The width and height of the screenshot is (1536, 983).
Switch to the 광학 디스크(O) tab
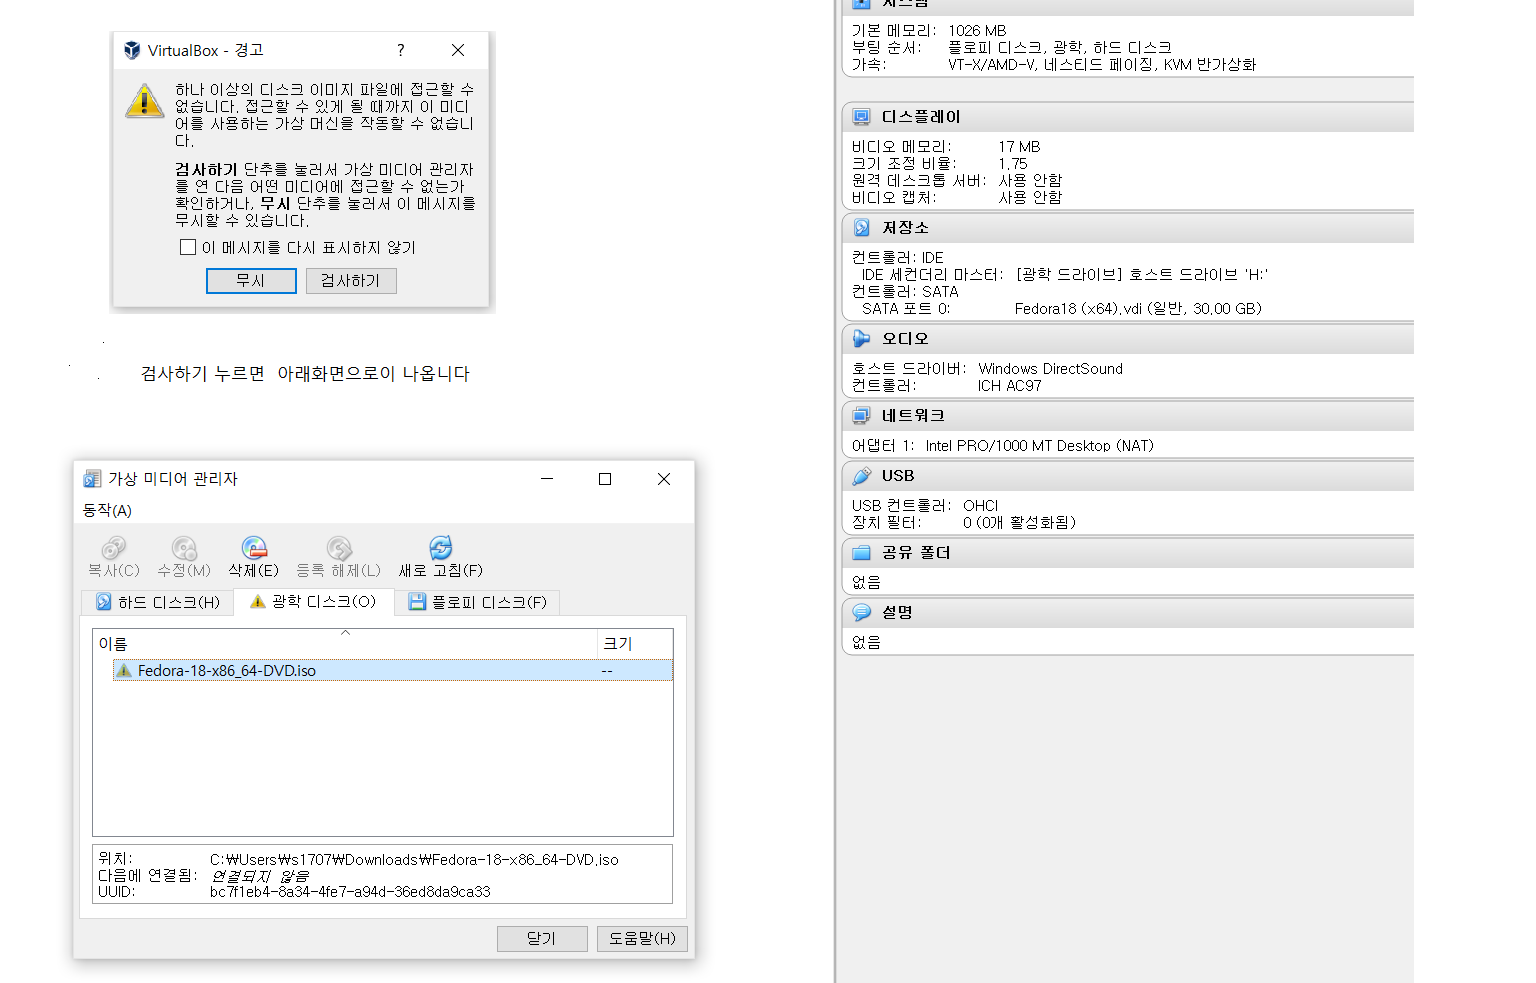pos(314,601)
